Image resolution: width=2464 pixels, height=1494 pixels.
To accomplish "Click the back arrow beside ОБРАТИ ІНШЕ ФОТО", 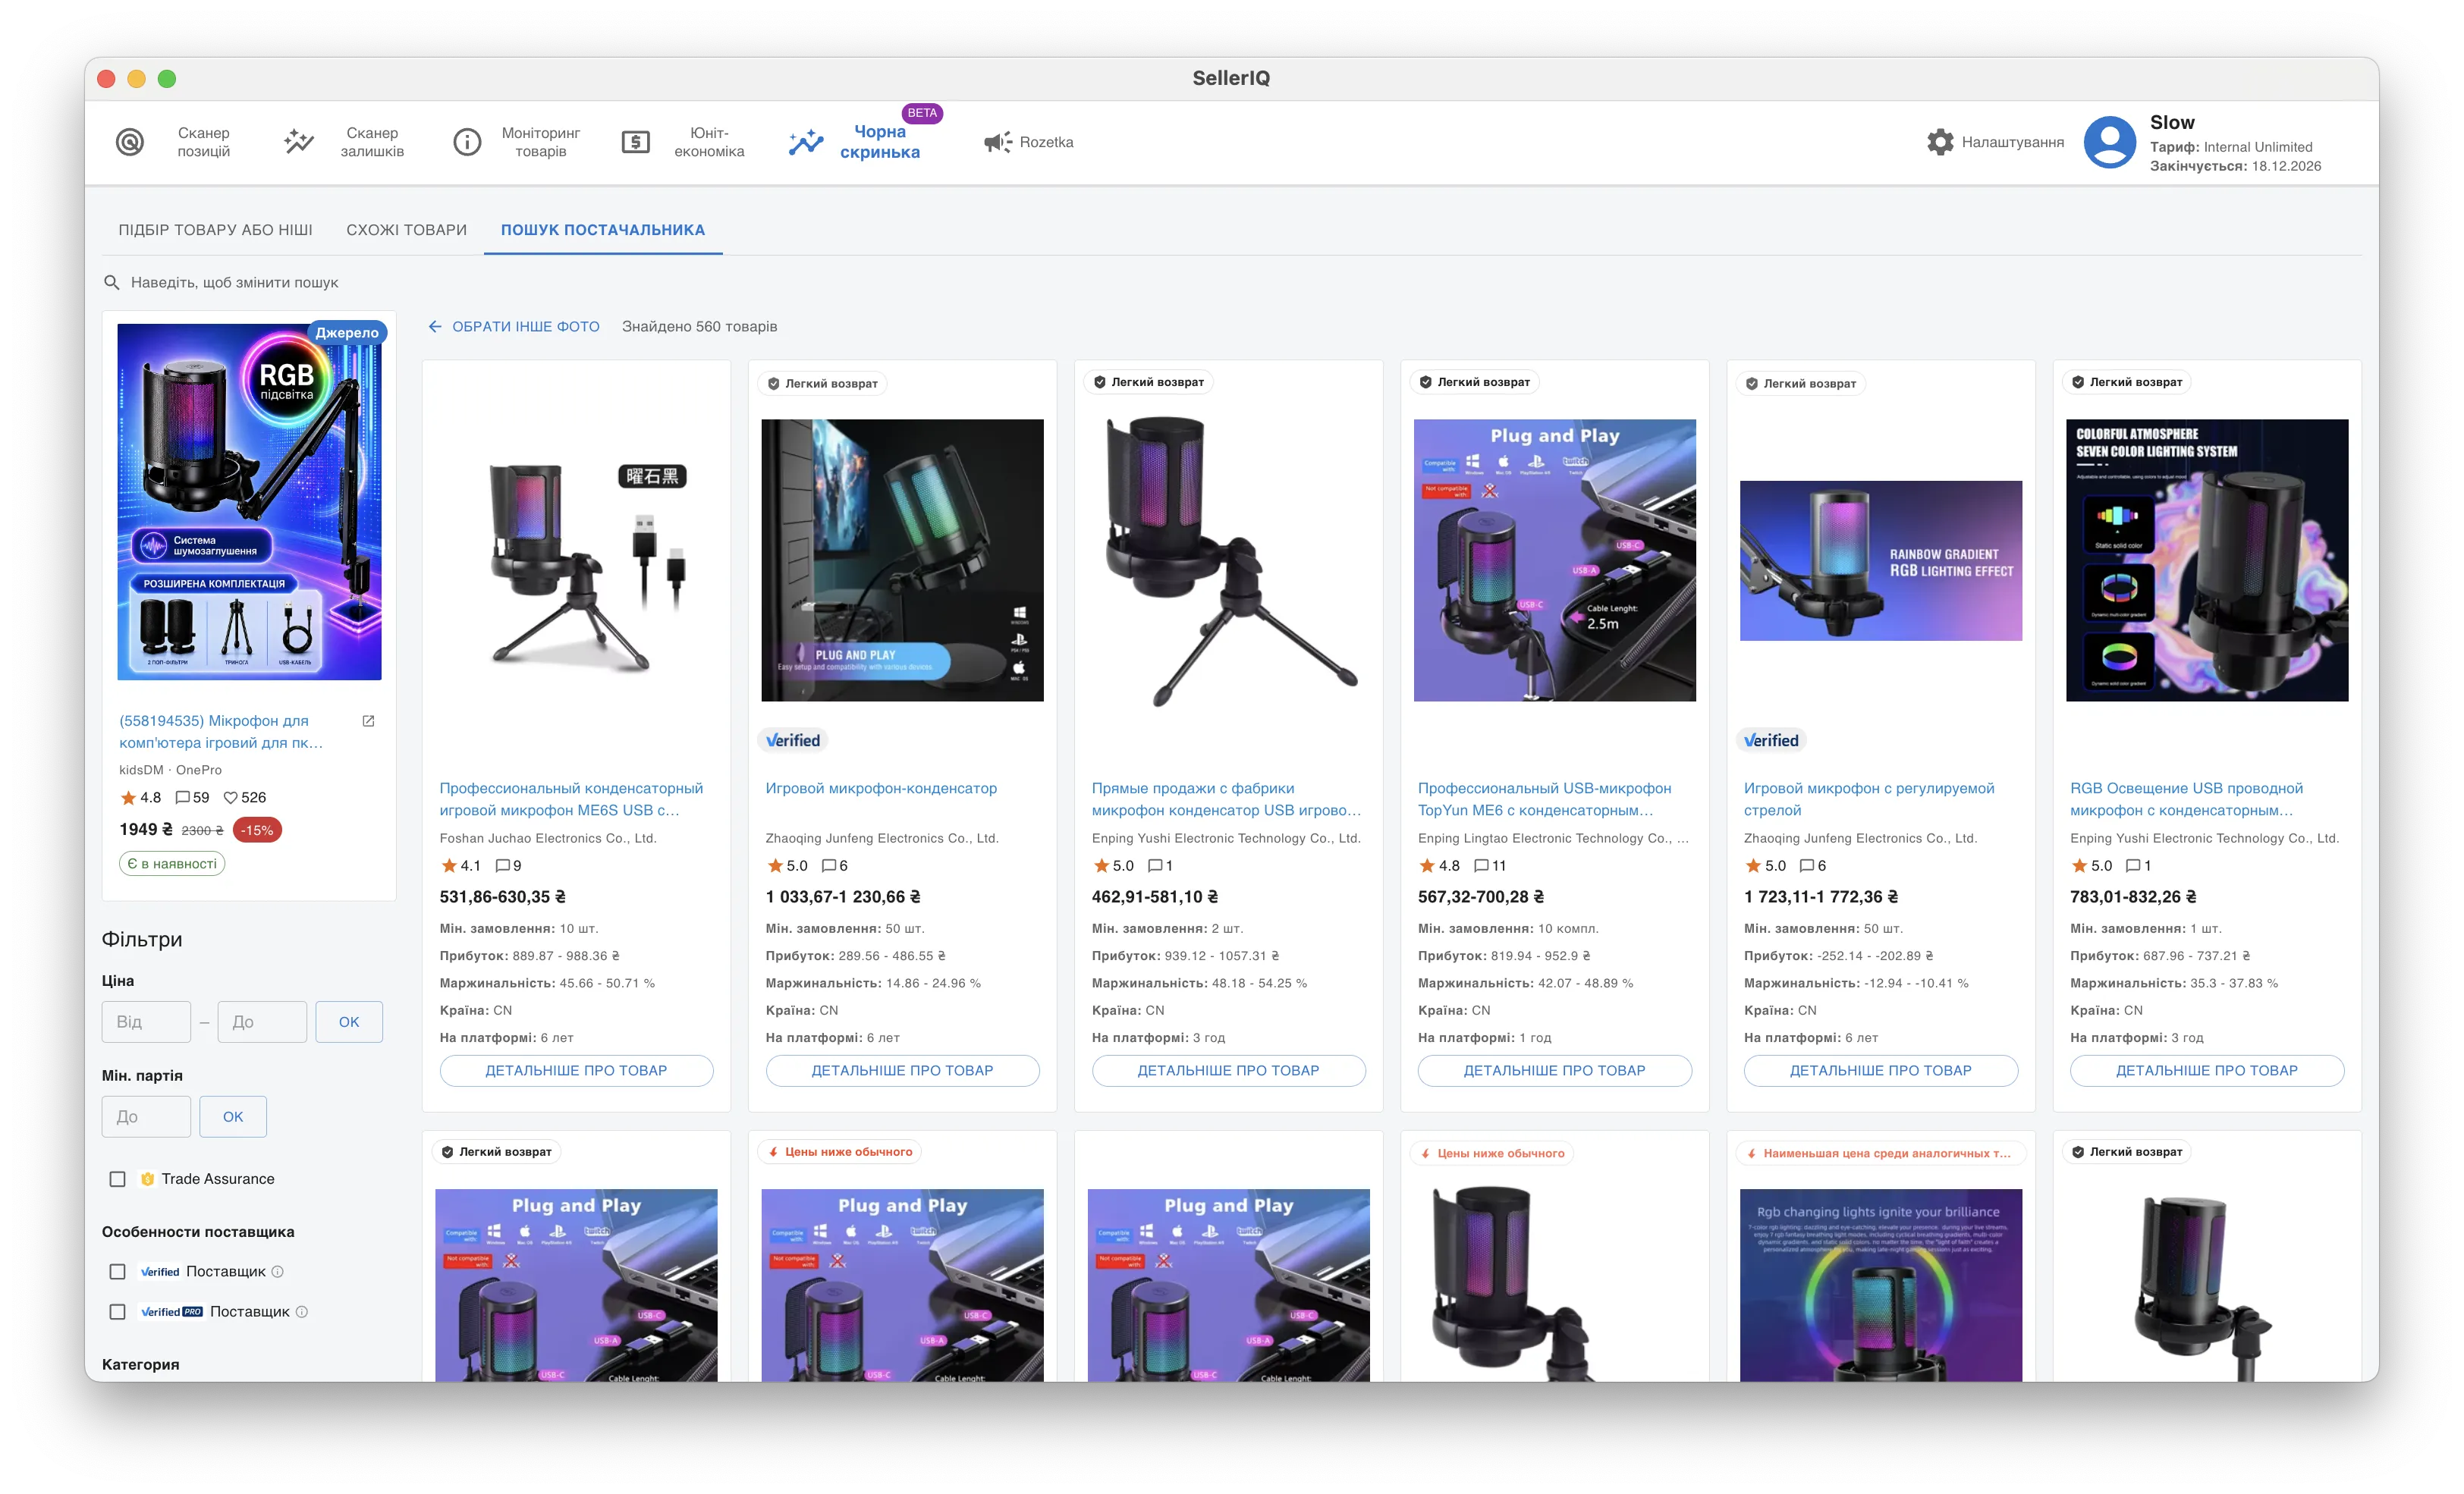I will pyautogui.click(x=435, y=327).
